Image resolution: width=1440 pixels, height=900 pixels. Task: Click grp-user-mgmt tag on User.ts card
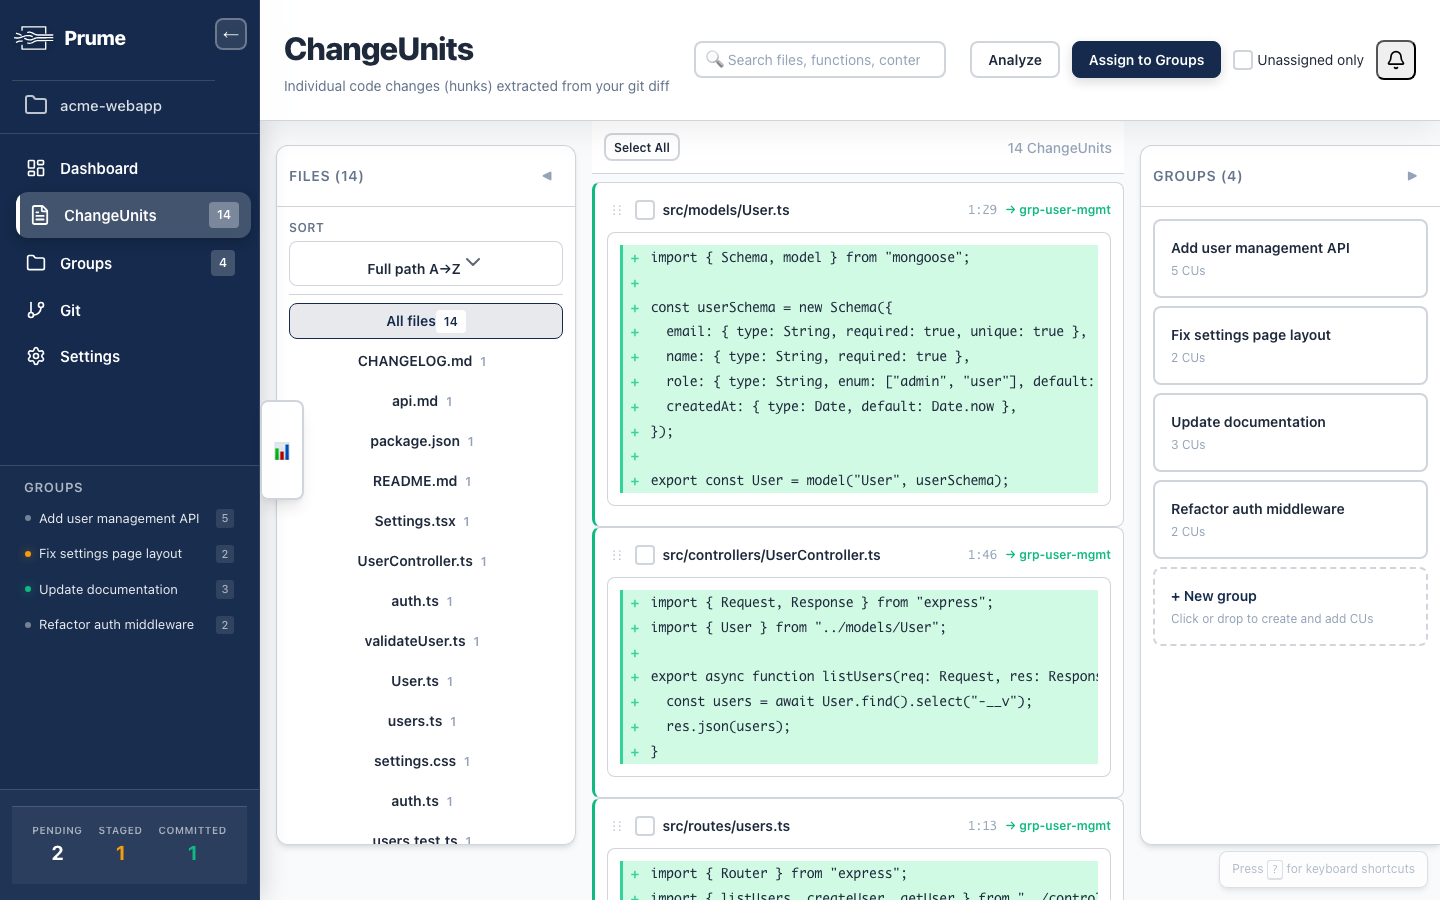coord(1058,210)
